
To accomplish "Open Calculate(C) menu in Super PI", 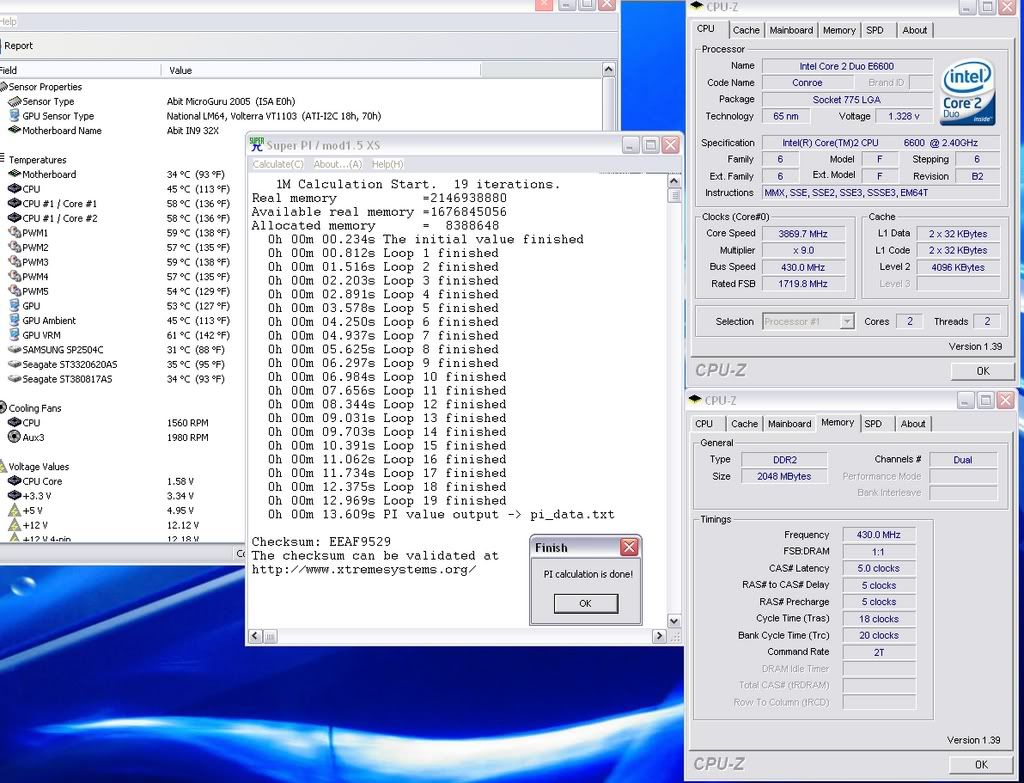I will click(278, 164).
